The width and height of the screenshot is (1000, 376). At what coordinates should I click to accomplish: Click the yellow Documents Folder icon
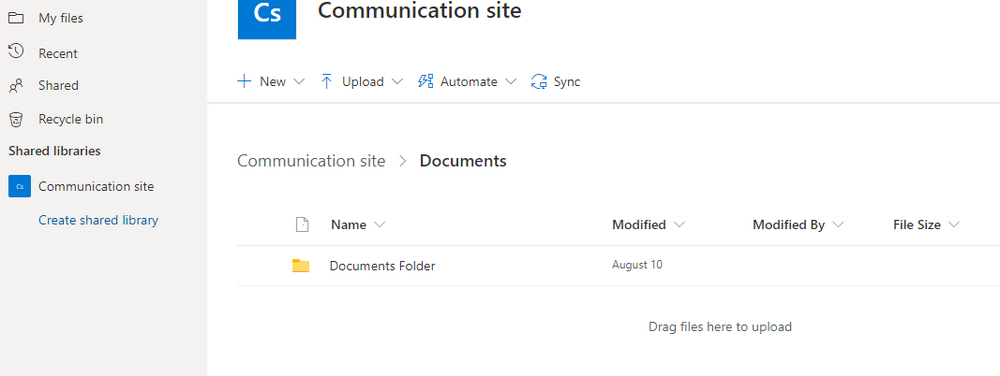(x=300, y=266)
